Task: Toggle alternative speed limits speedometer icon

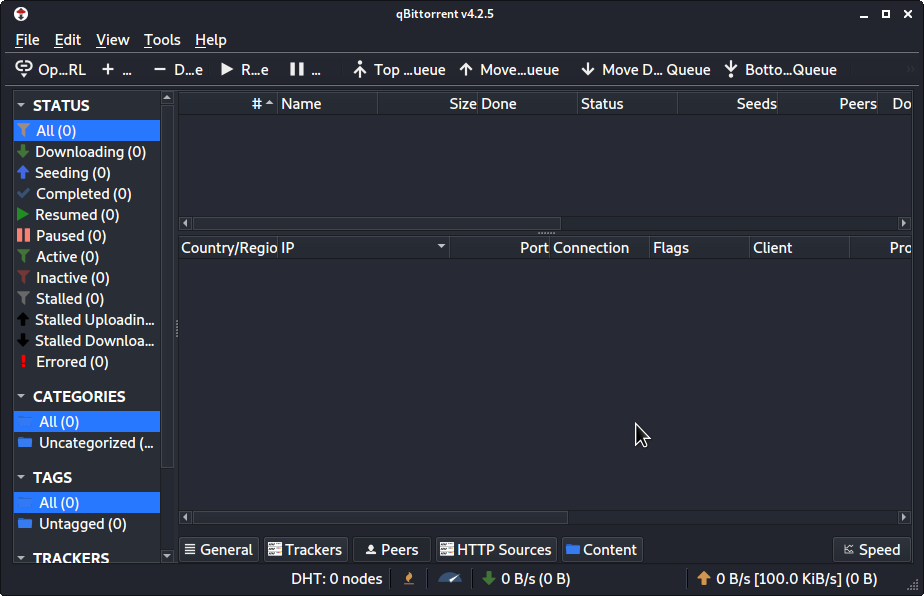Action: [x=450, y=579]
